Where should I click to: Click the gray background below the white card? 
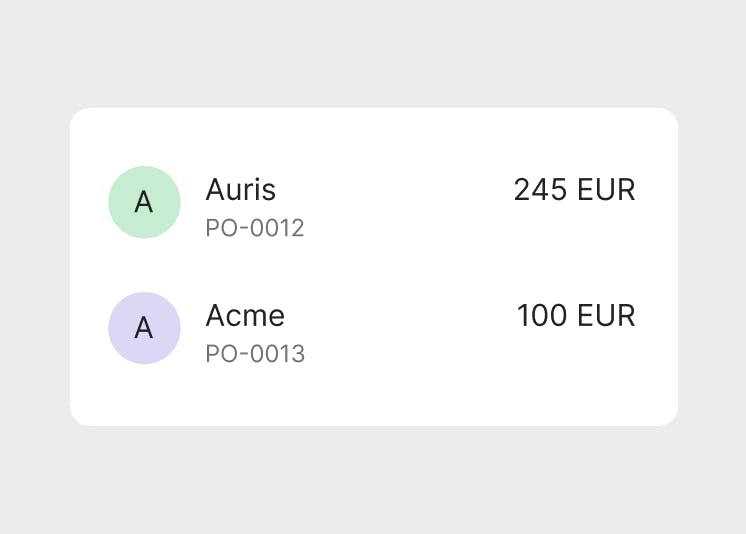pos(373,482)
